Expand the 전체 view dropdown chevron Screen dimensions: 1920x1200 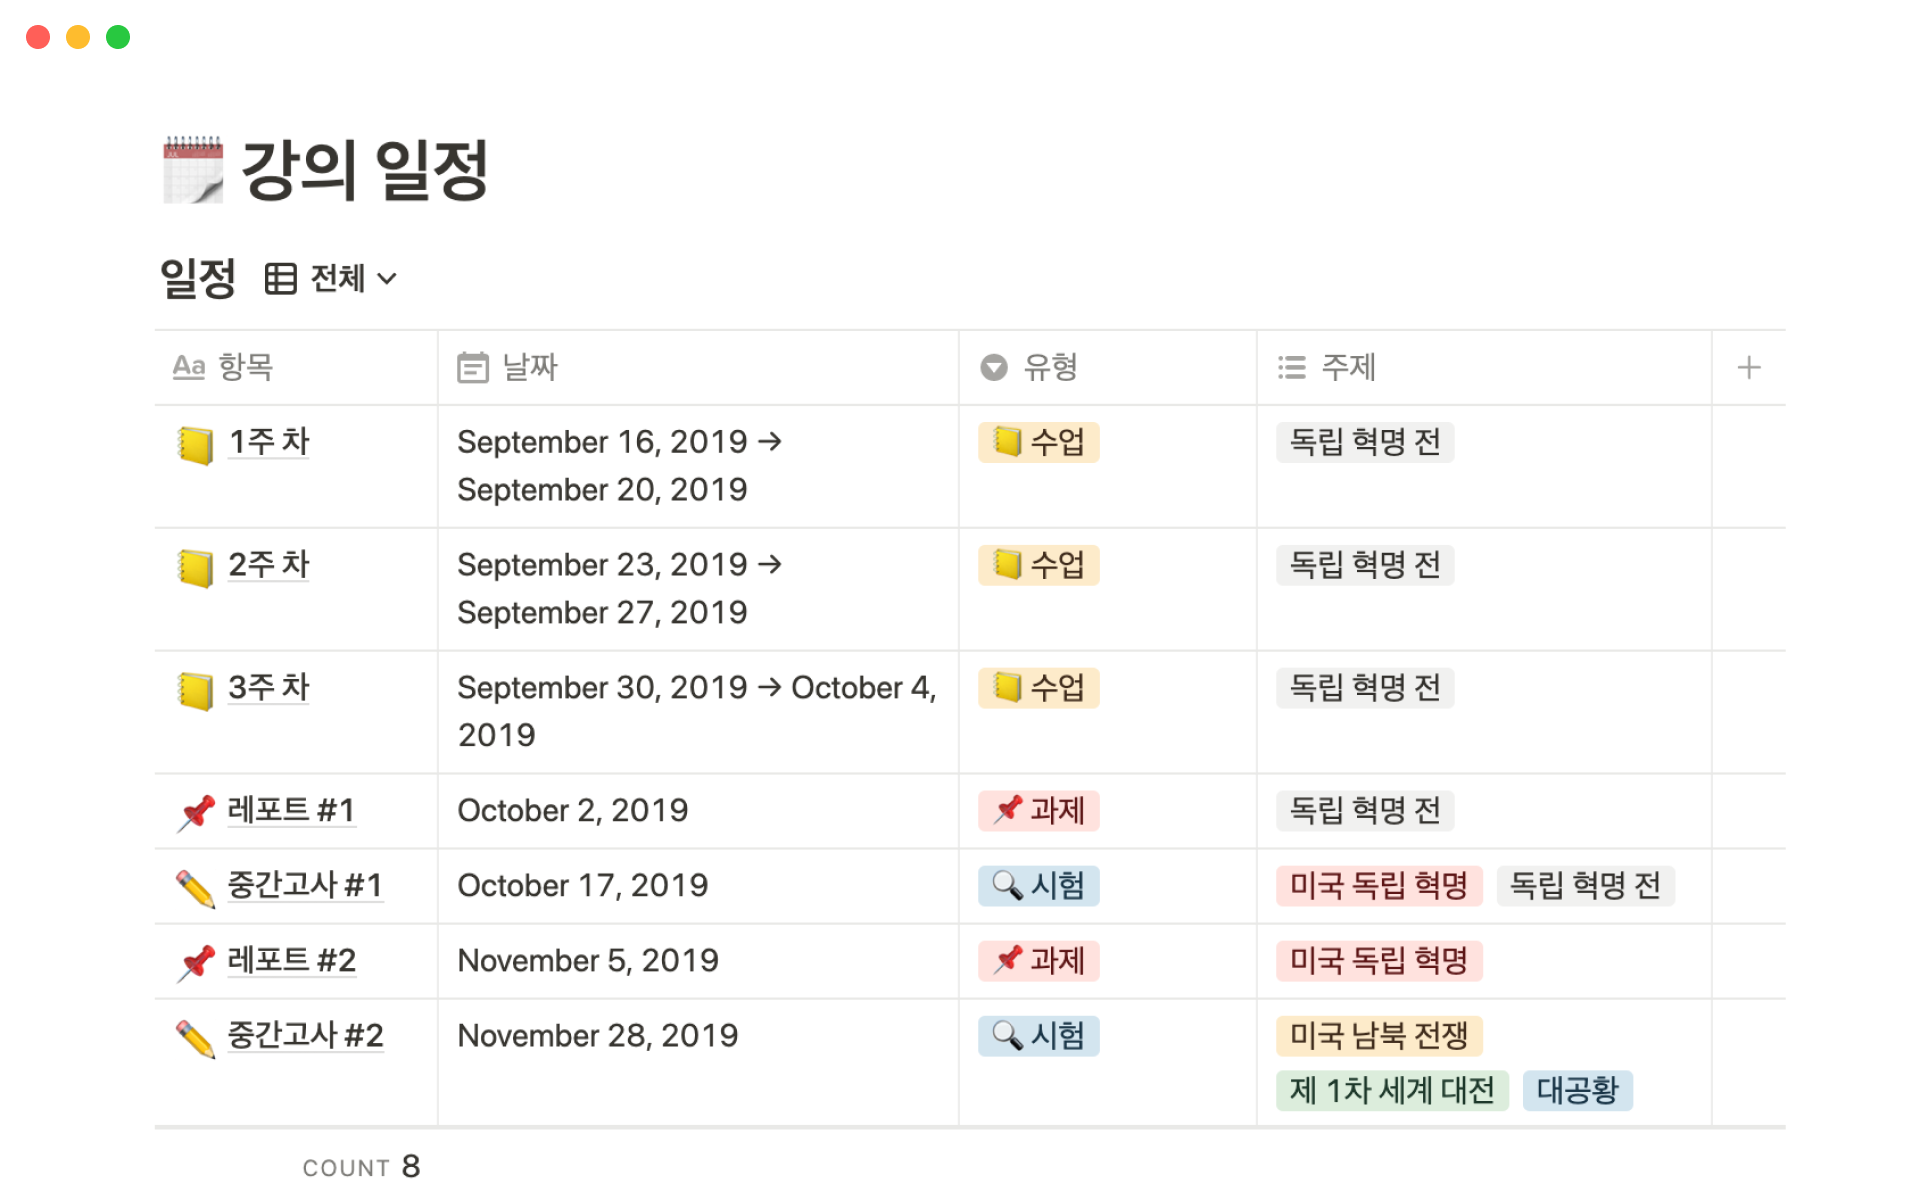[388, 279]
